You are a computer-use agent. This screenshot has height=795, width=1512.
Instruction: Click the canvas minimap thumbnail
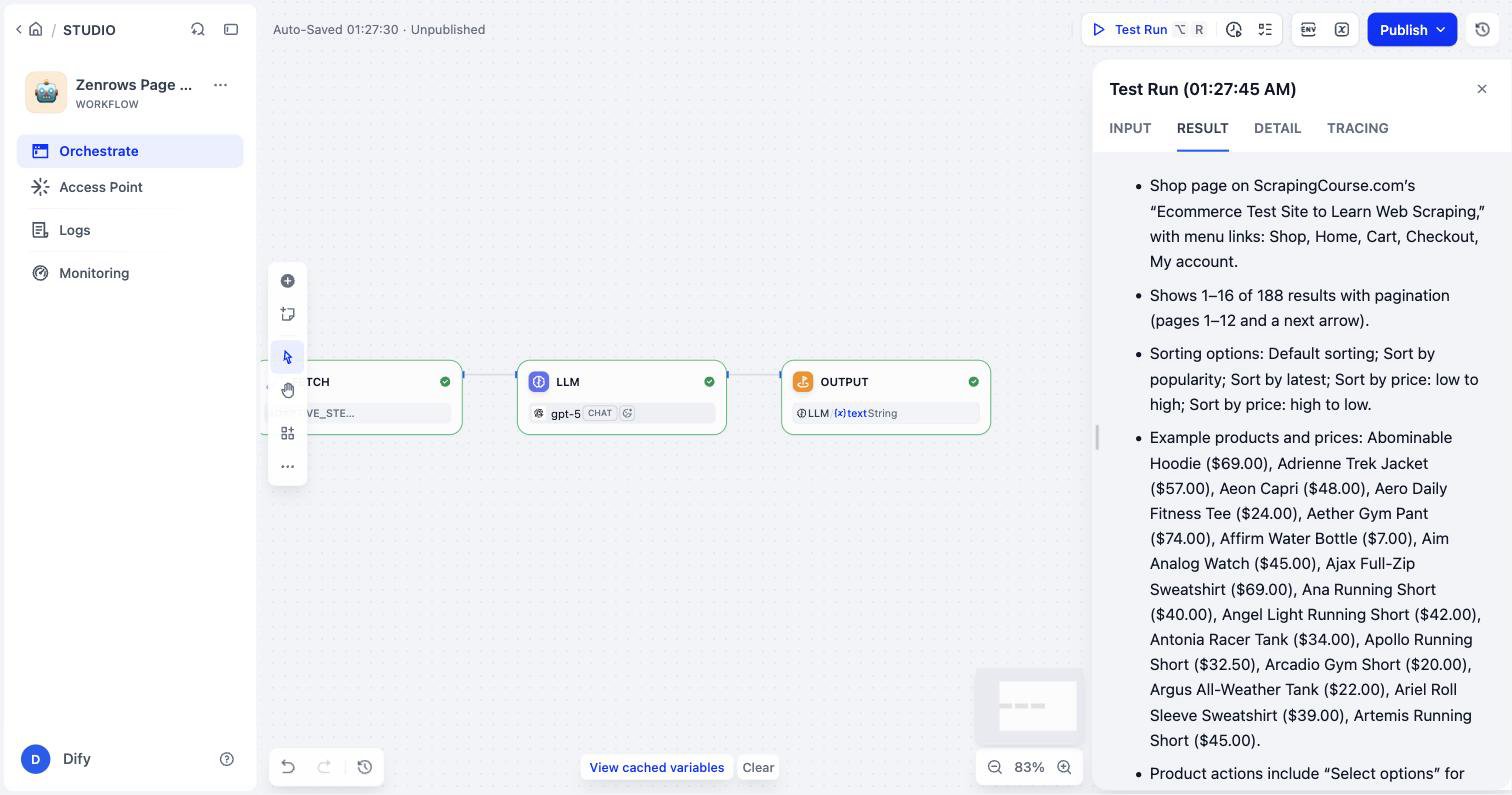(1029, 704)
